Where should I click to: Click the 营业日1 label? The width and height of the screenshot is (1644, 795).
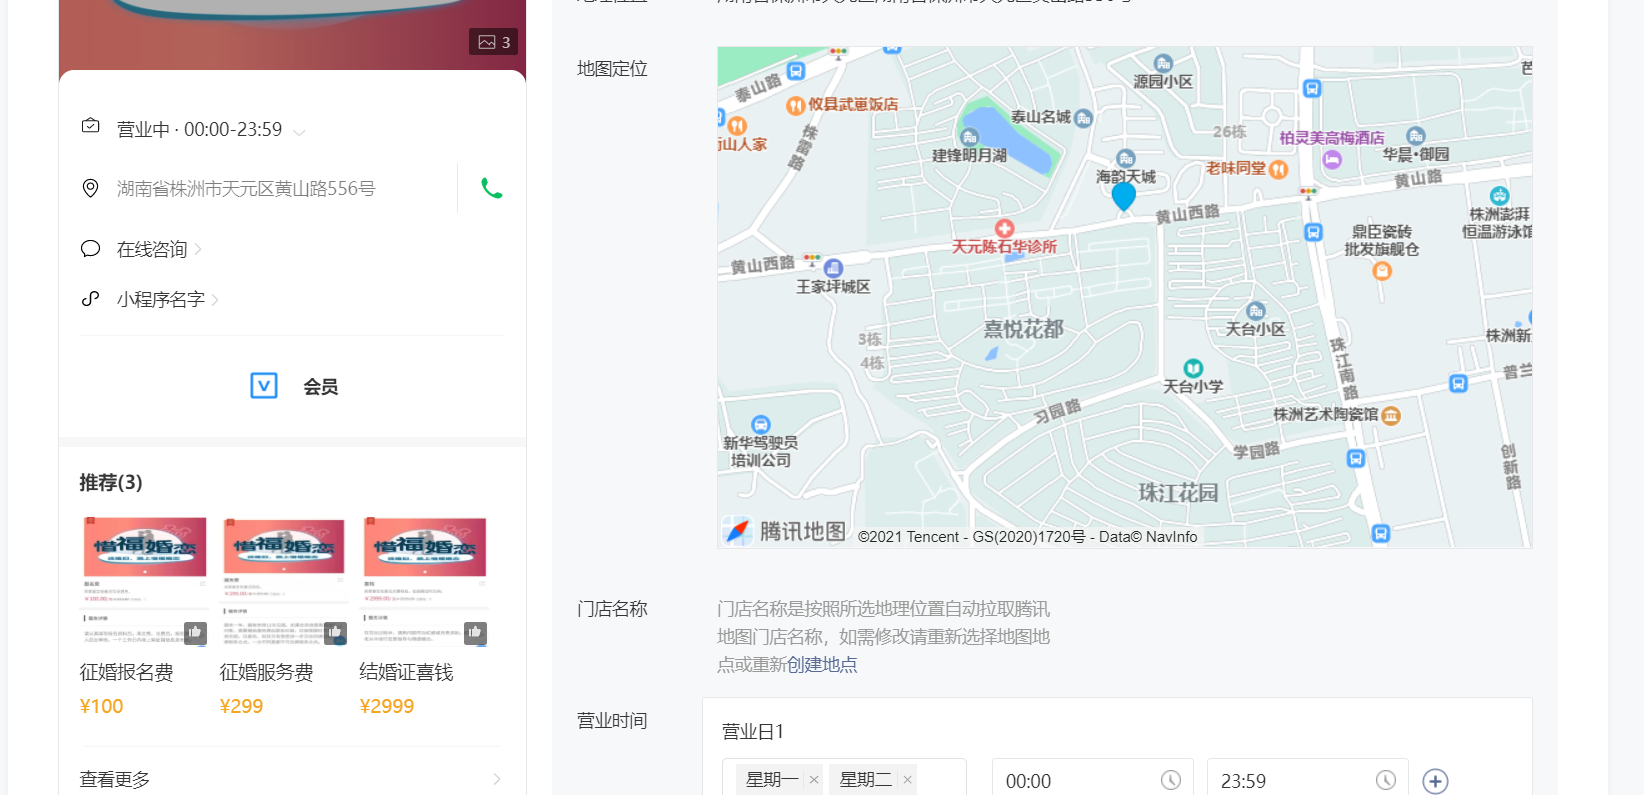753,732
